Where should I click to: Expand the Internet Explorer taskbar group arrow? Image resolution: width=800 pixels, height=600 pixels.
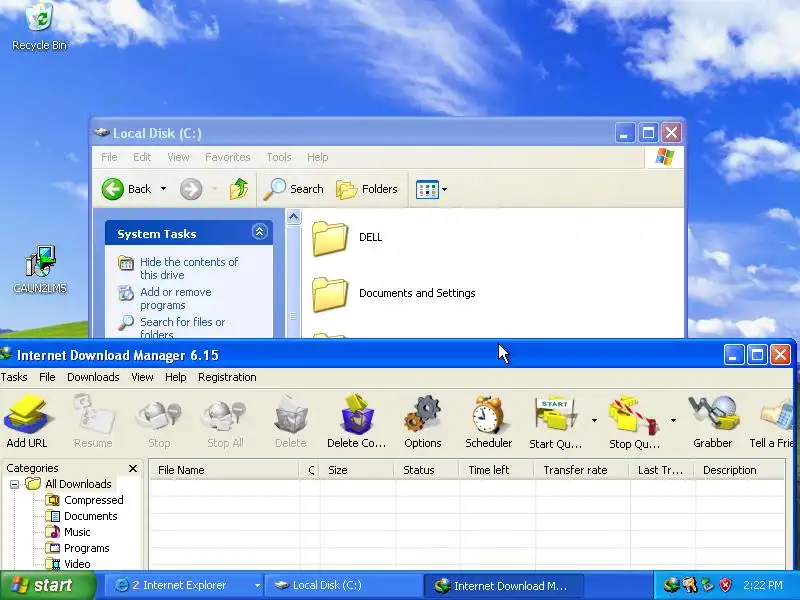257,585
